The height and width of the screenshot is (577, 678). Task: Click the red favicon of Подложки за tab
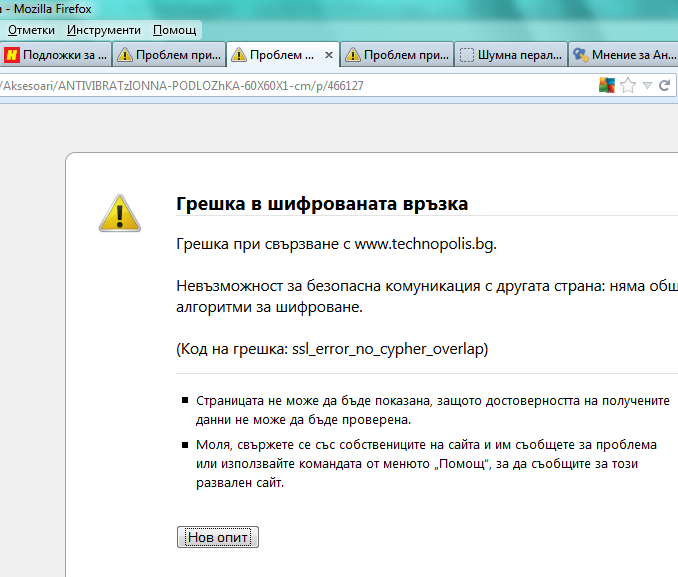click(x=12, y=55)
